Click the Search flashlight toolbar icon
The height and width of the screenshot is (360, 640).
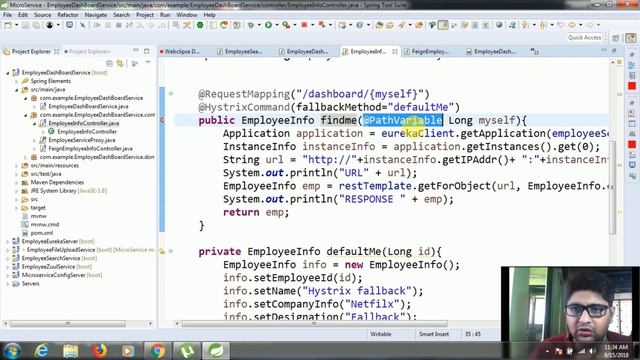[402, 25]
